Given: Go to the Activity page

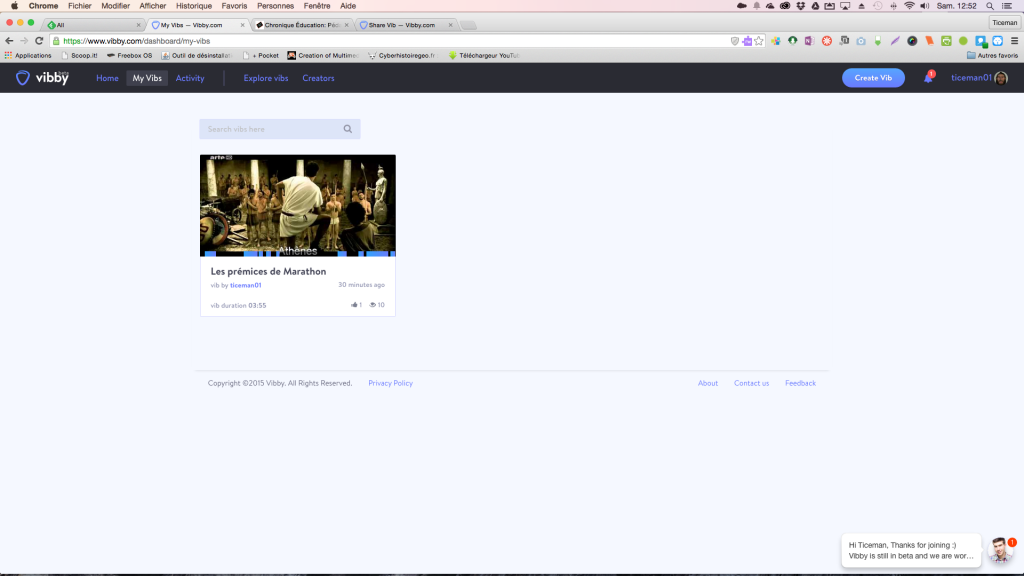Looking at the screenshot, I should [x=190, y=78].
